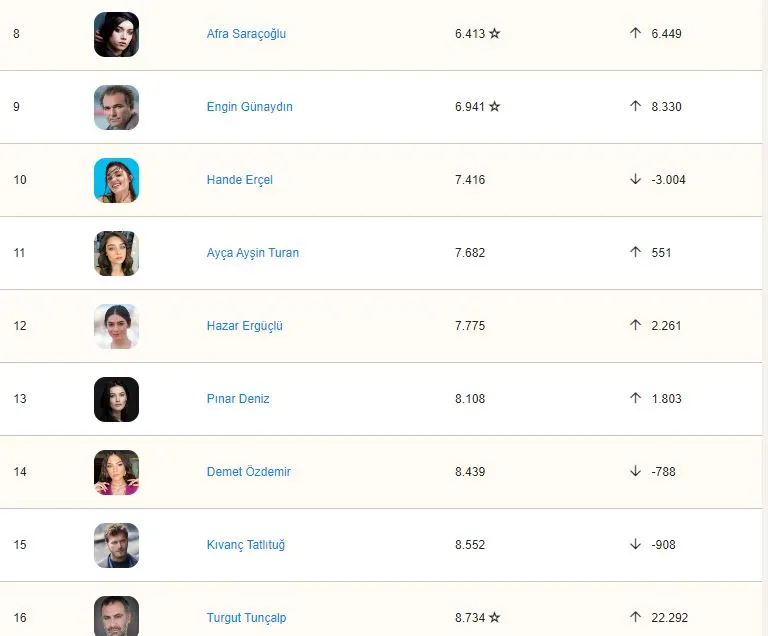Viewport: 768px width, 636px height.
Task: Click the up arrow next to 22.292
Action: coord(635,617)
